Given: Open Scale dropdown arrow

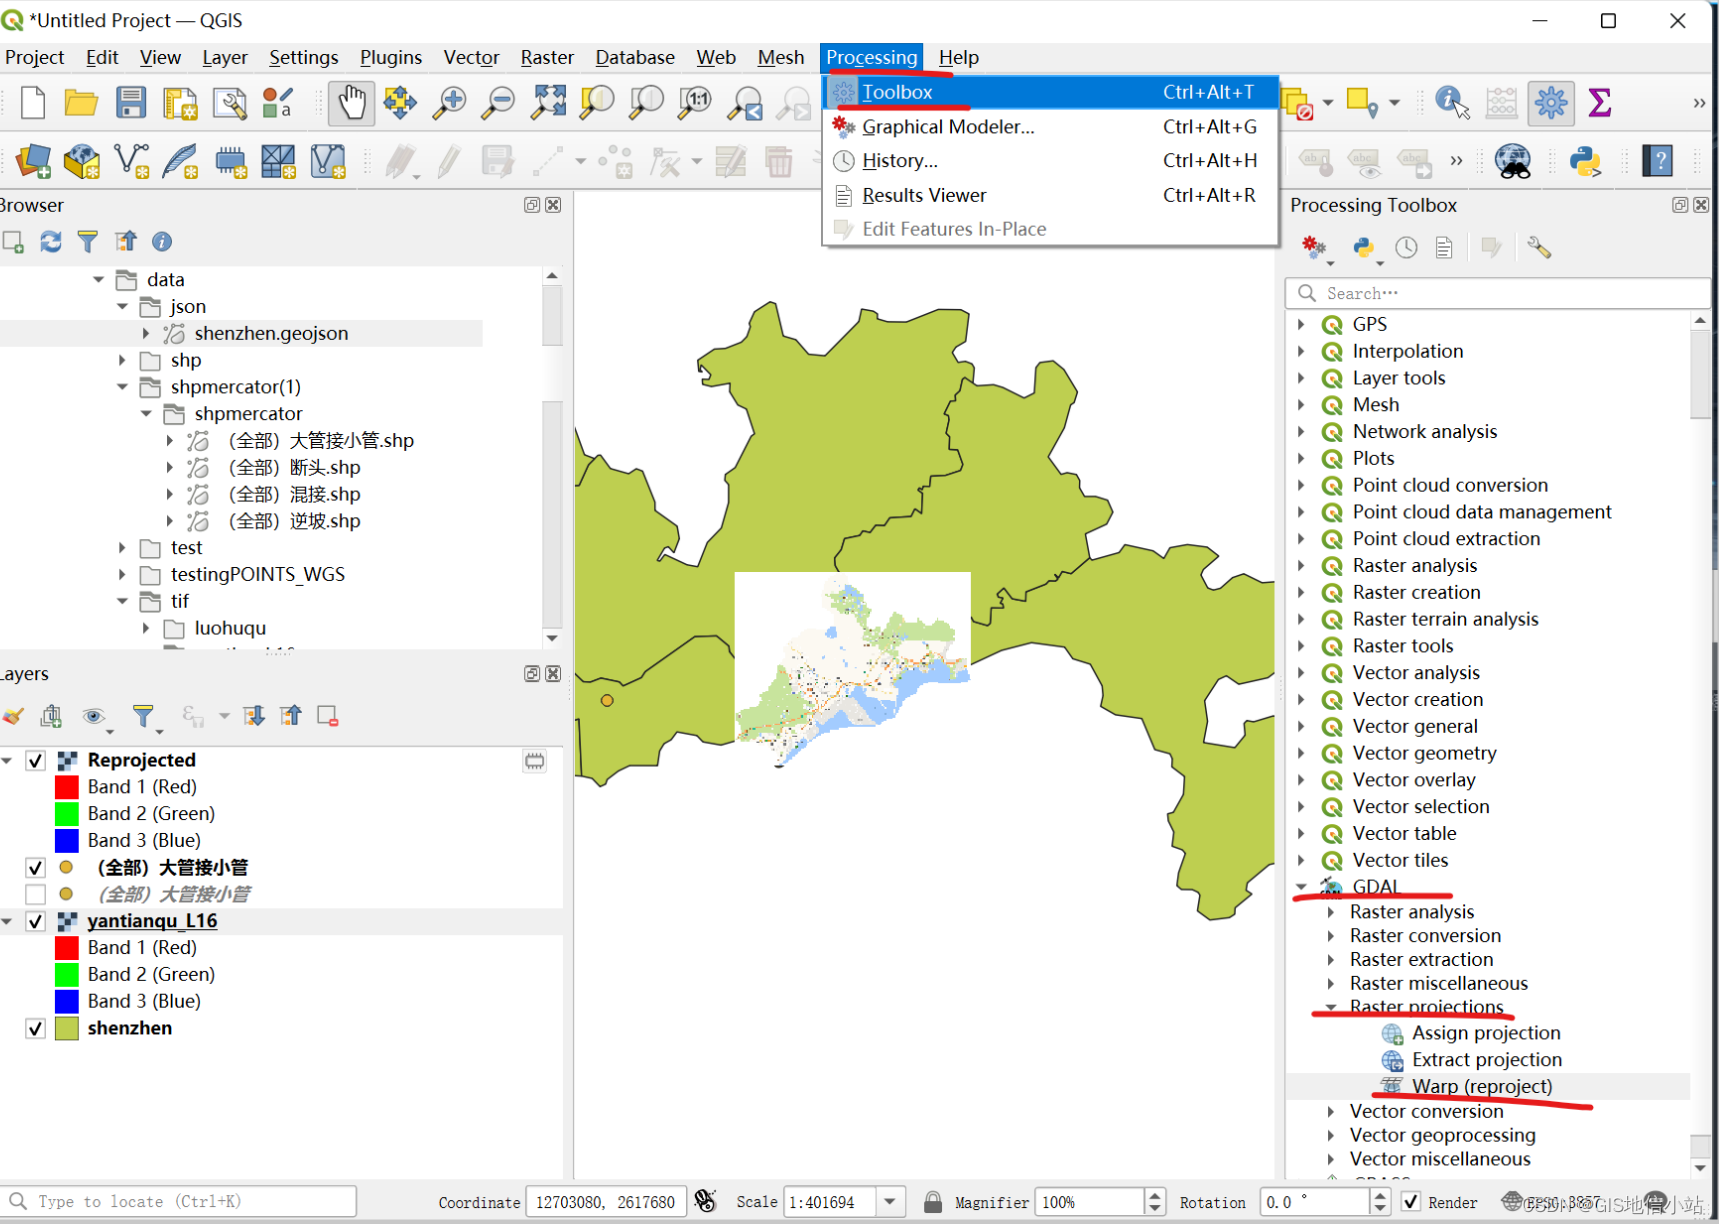Looking at the screenshot, I should 889,1202.
